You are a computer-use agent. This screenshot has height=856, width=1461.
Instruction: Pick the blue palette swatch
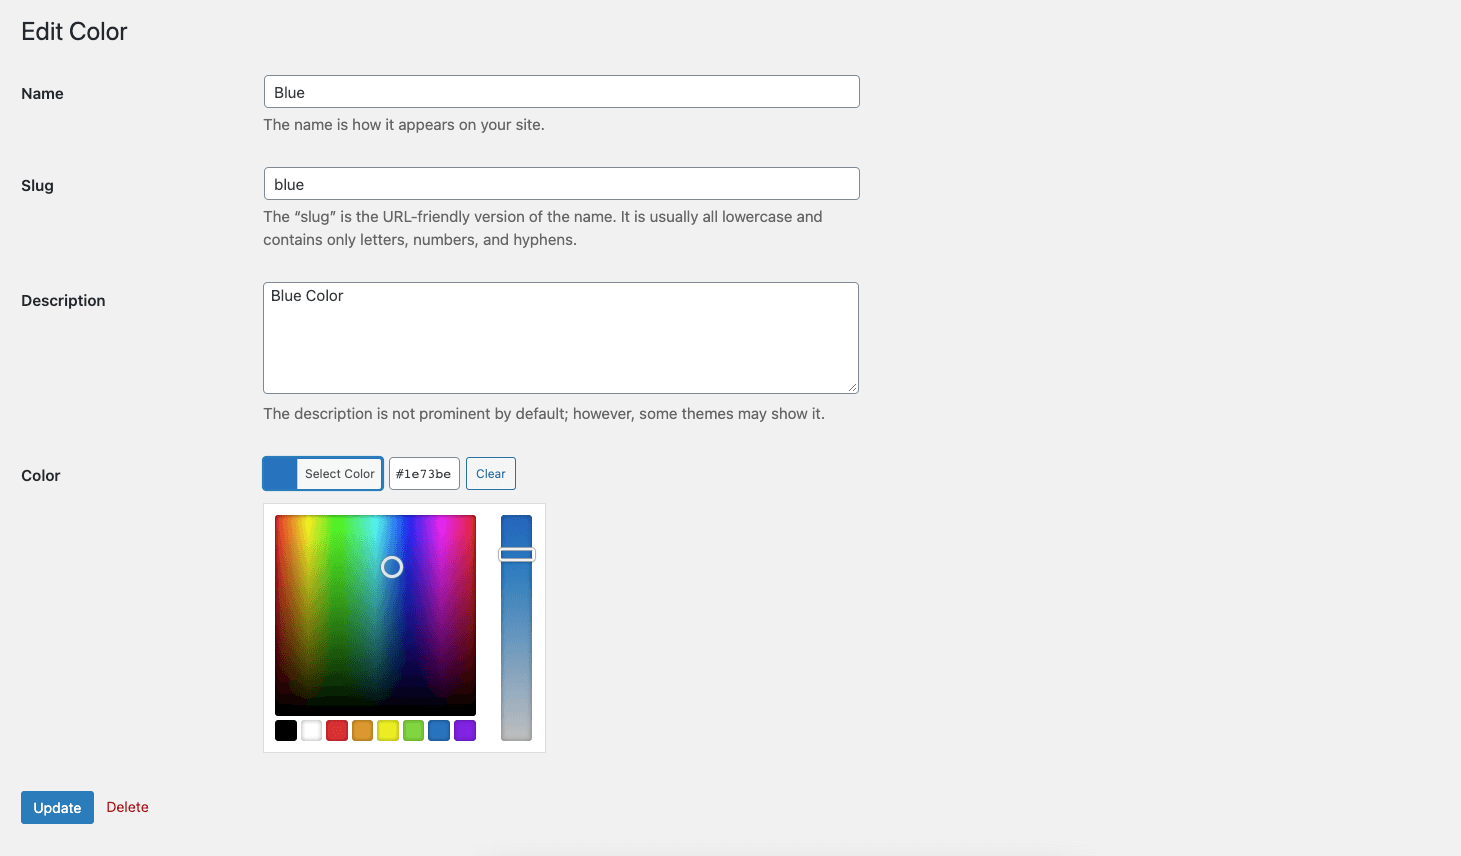(x=439, y=731)
